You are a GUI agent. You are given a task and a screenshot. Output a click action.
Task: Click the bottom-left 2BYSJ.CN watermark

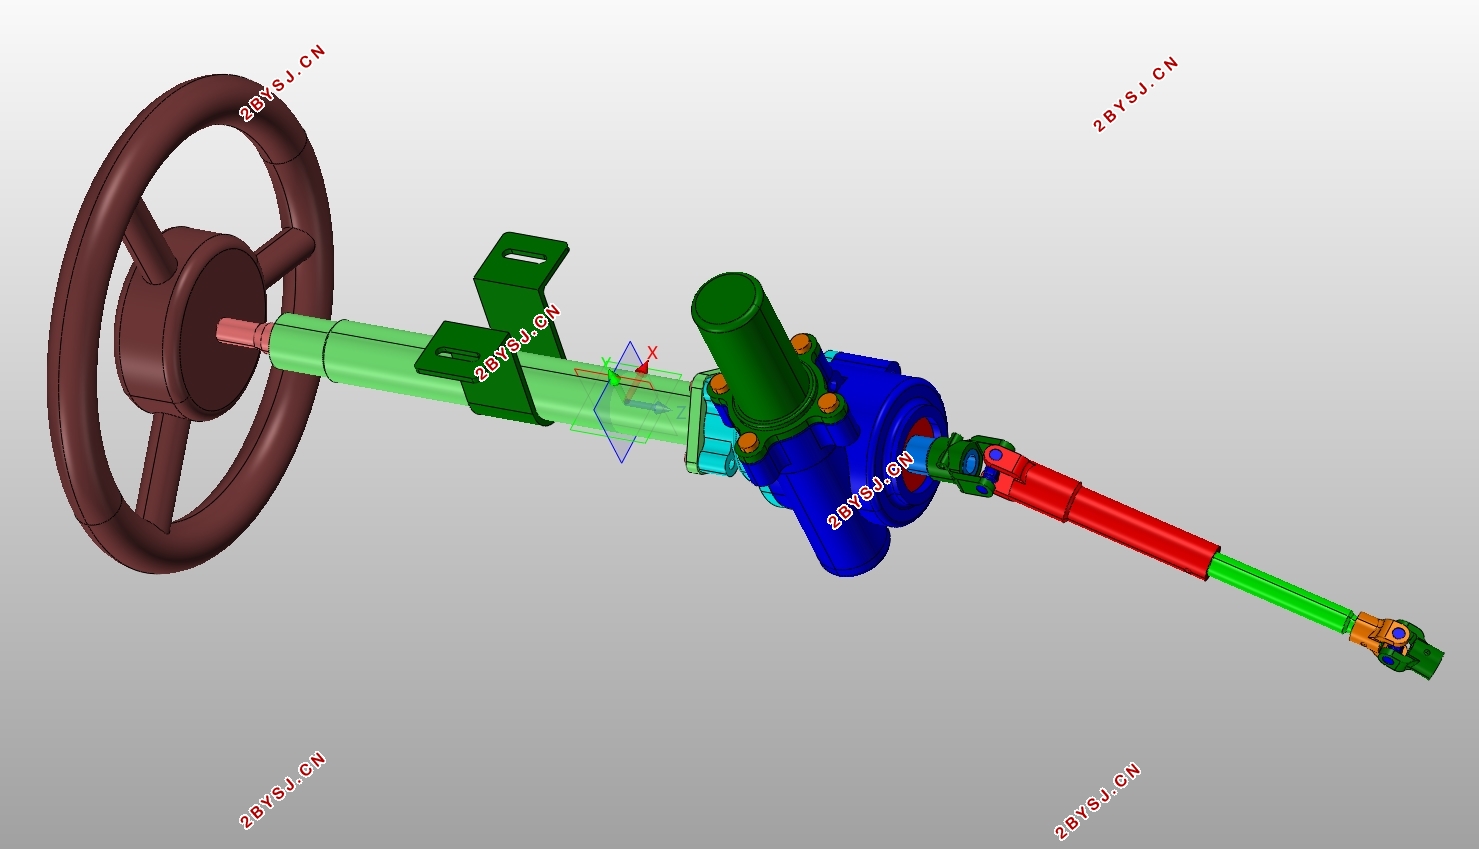[283, 790]
